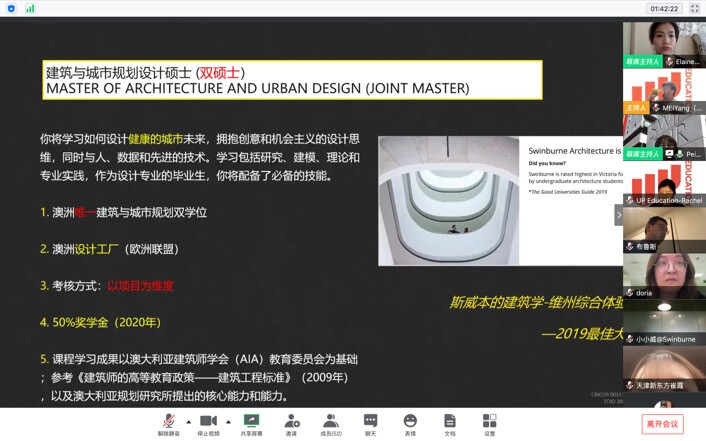
Task: Click the yellow italic 斯威本的建筑学 caption
Action: pos(536,302)
